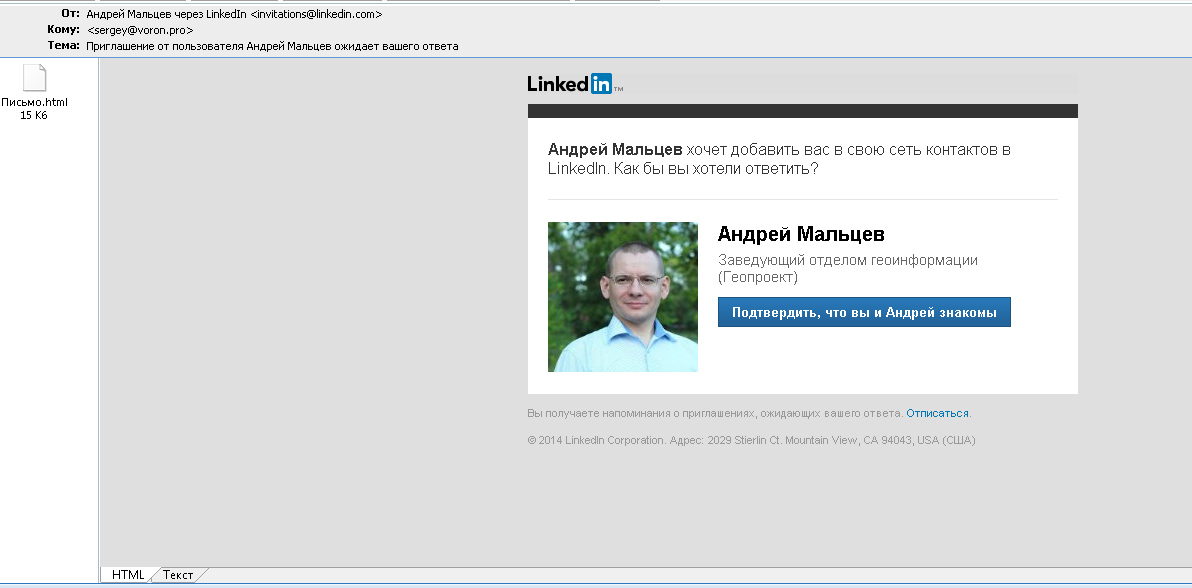Click the От: header label
The height and width of the screenshot is (588, 1192).
pyautogui.click(x=70, y=14)
